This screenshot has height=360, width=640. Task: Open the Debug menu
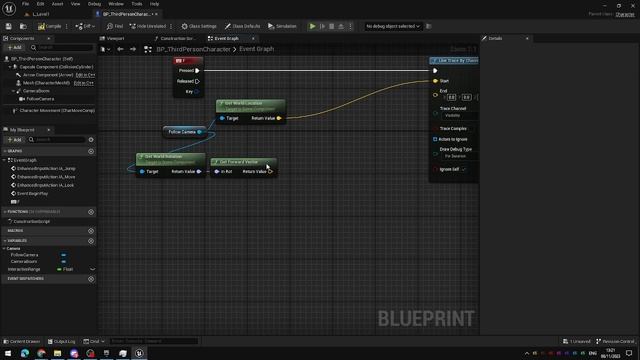[x=94, y=4]
